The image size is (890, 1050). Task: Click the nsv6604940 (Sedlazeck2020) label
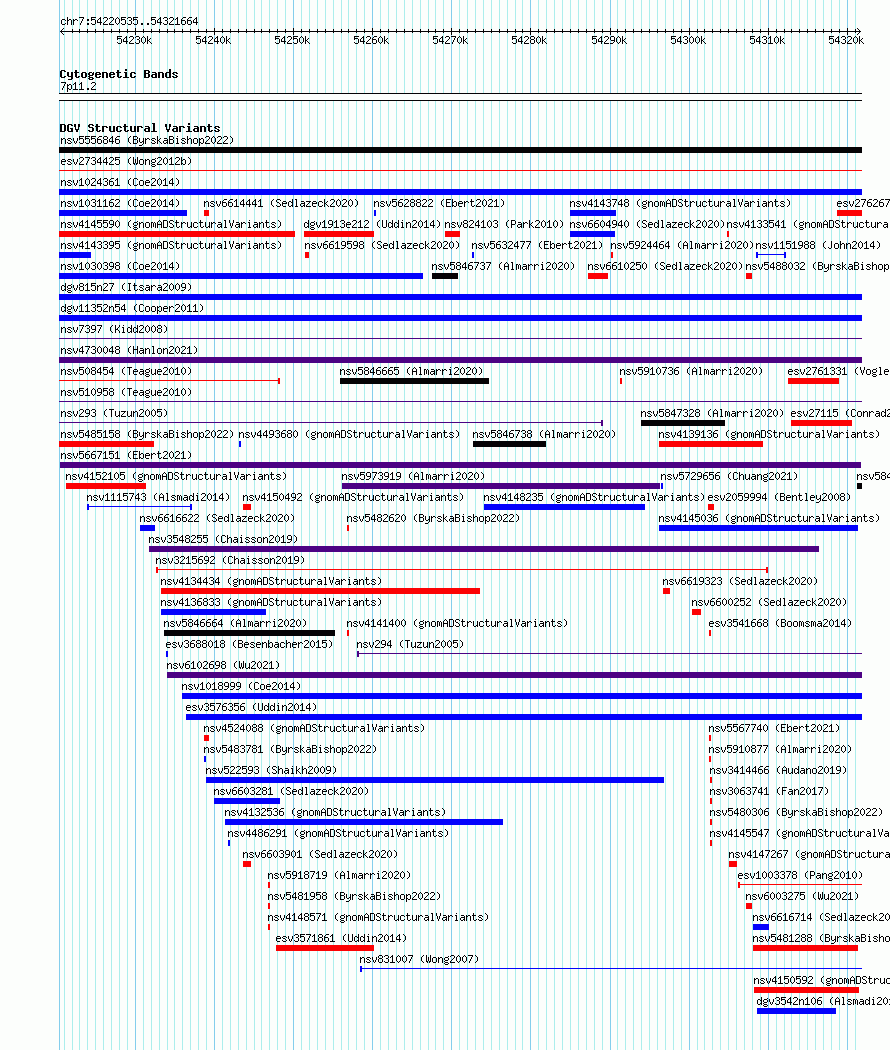647,224
